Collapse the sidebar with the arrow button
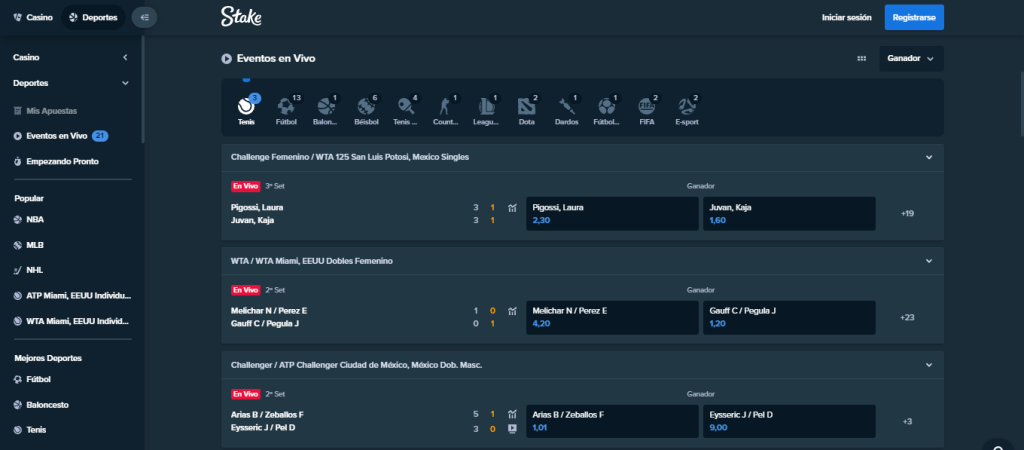 [144, 18]
